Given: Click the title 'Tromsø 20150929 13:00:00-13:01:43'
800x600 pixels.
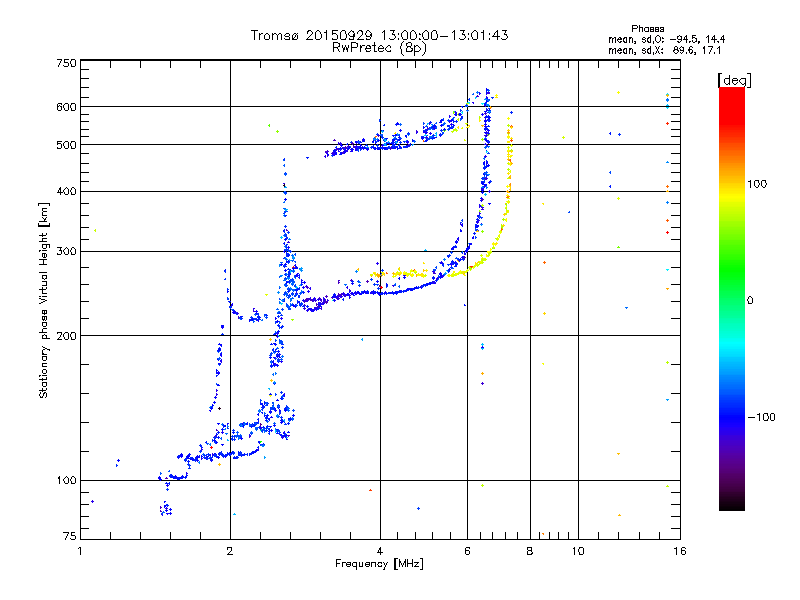Looking at the screenshot, I should [379, 35].
